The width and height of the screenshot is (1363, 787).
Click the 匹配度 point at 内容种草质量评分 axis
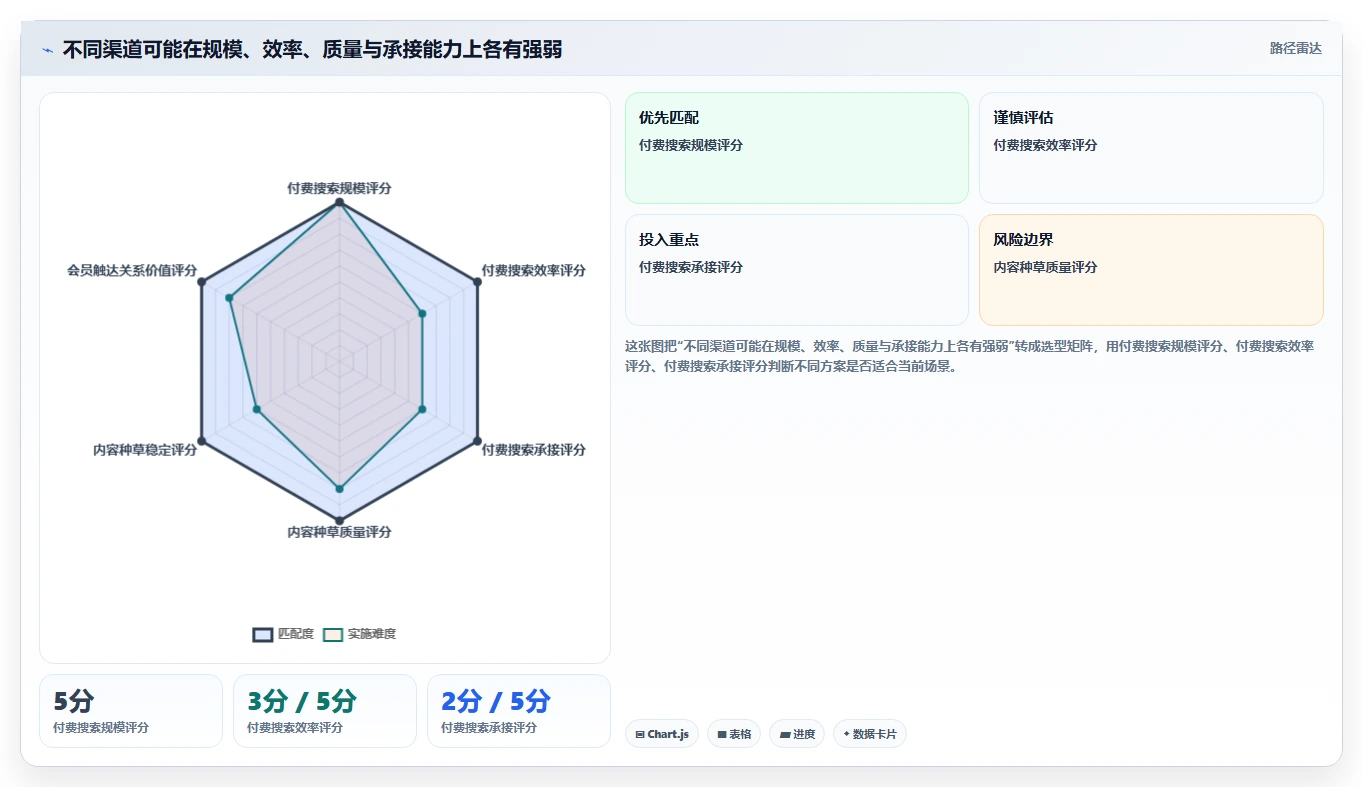pyautogui.click(x=339, y=520)
